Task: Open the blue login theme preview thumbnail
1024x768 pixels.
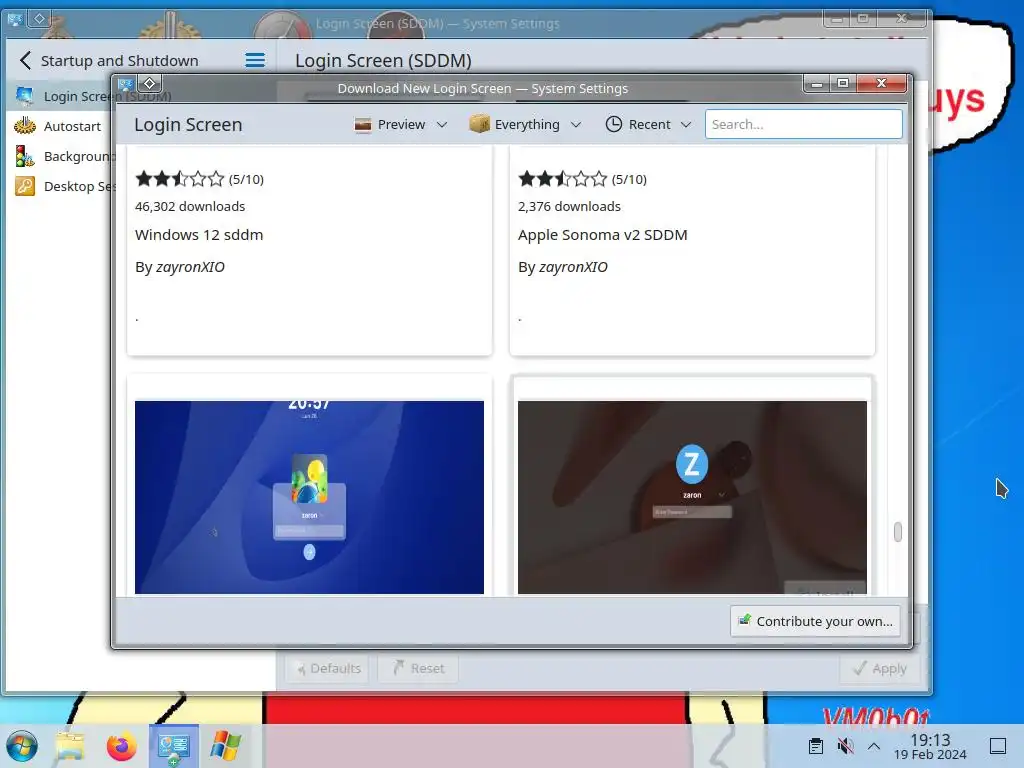Action: [x=310, y=497]
